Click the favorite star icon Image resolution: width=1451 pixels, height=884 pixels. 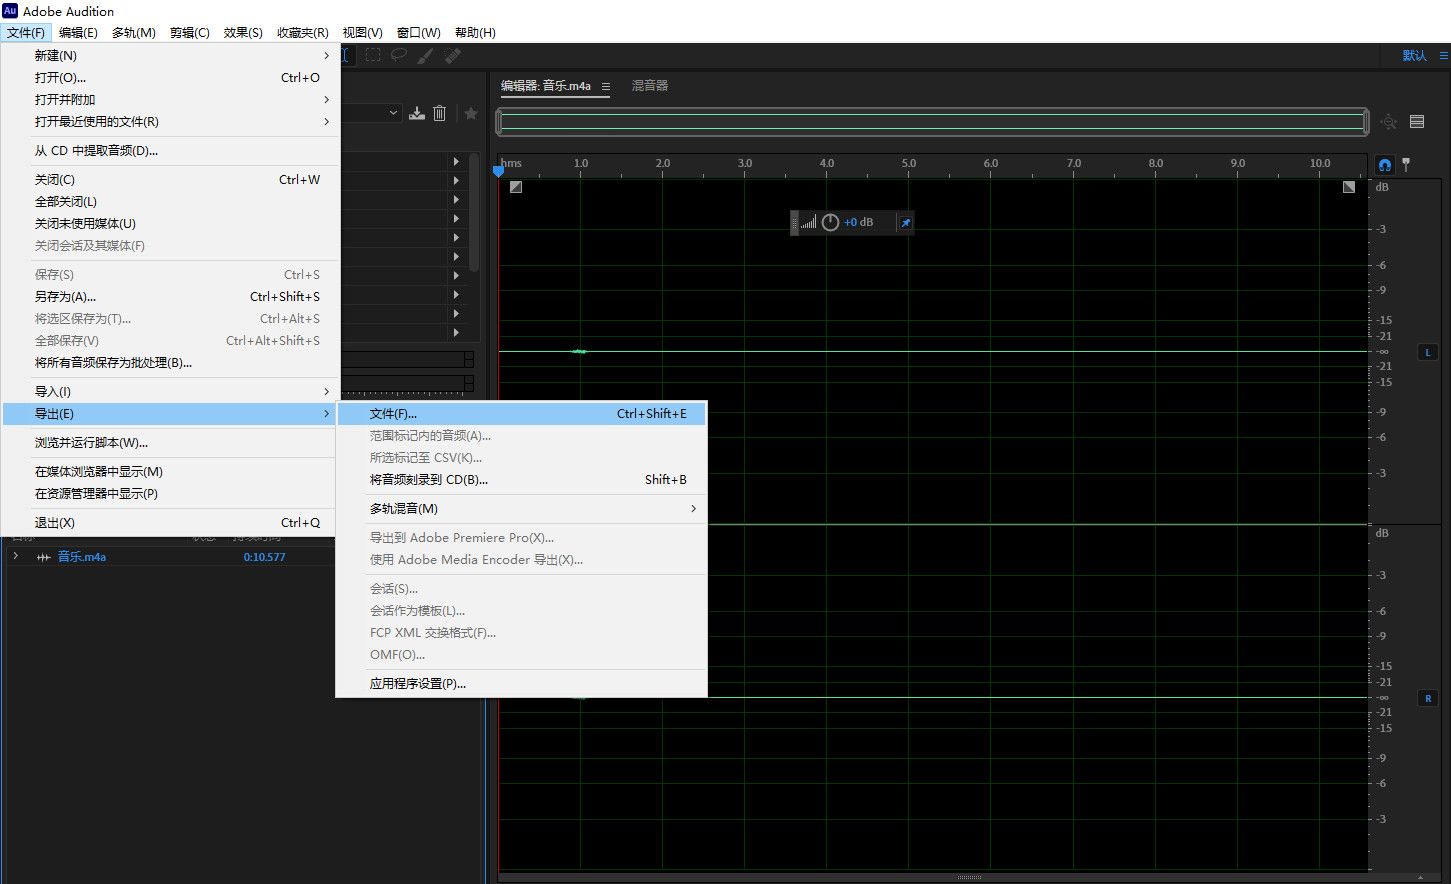(471, 113)
